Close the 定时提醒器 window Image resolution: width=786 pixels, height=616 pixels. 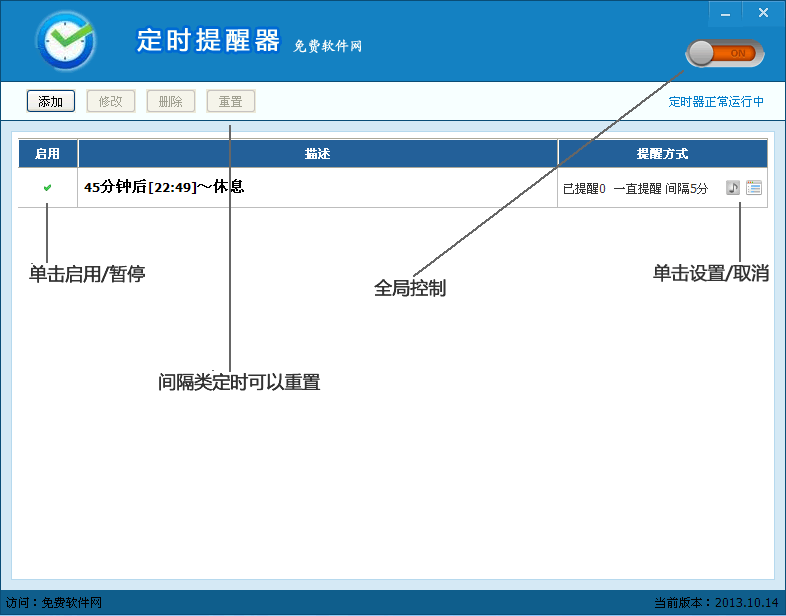pos(763,13)
